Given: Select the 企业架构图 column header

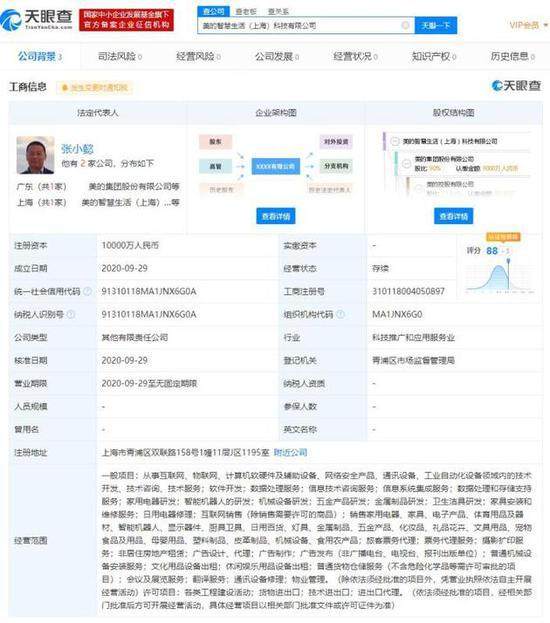Looking at the screenshot, I should pos(276,113).
